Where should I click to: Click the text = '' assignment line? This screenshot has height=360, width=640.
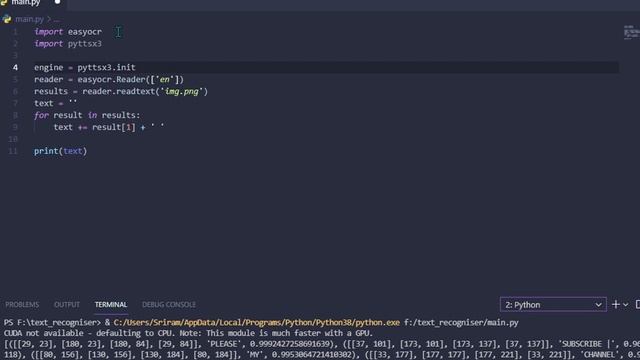pyautogui.click(x=56, y=103)
